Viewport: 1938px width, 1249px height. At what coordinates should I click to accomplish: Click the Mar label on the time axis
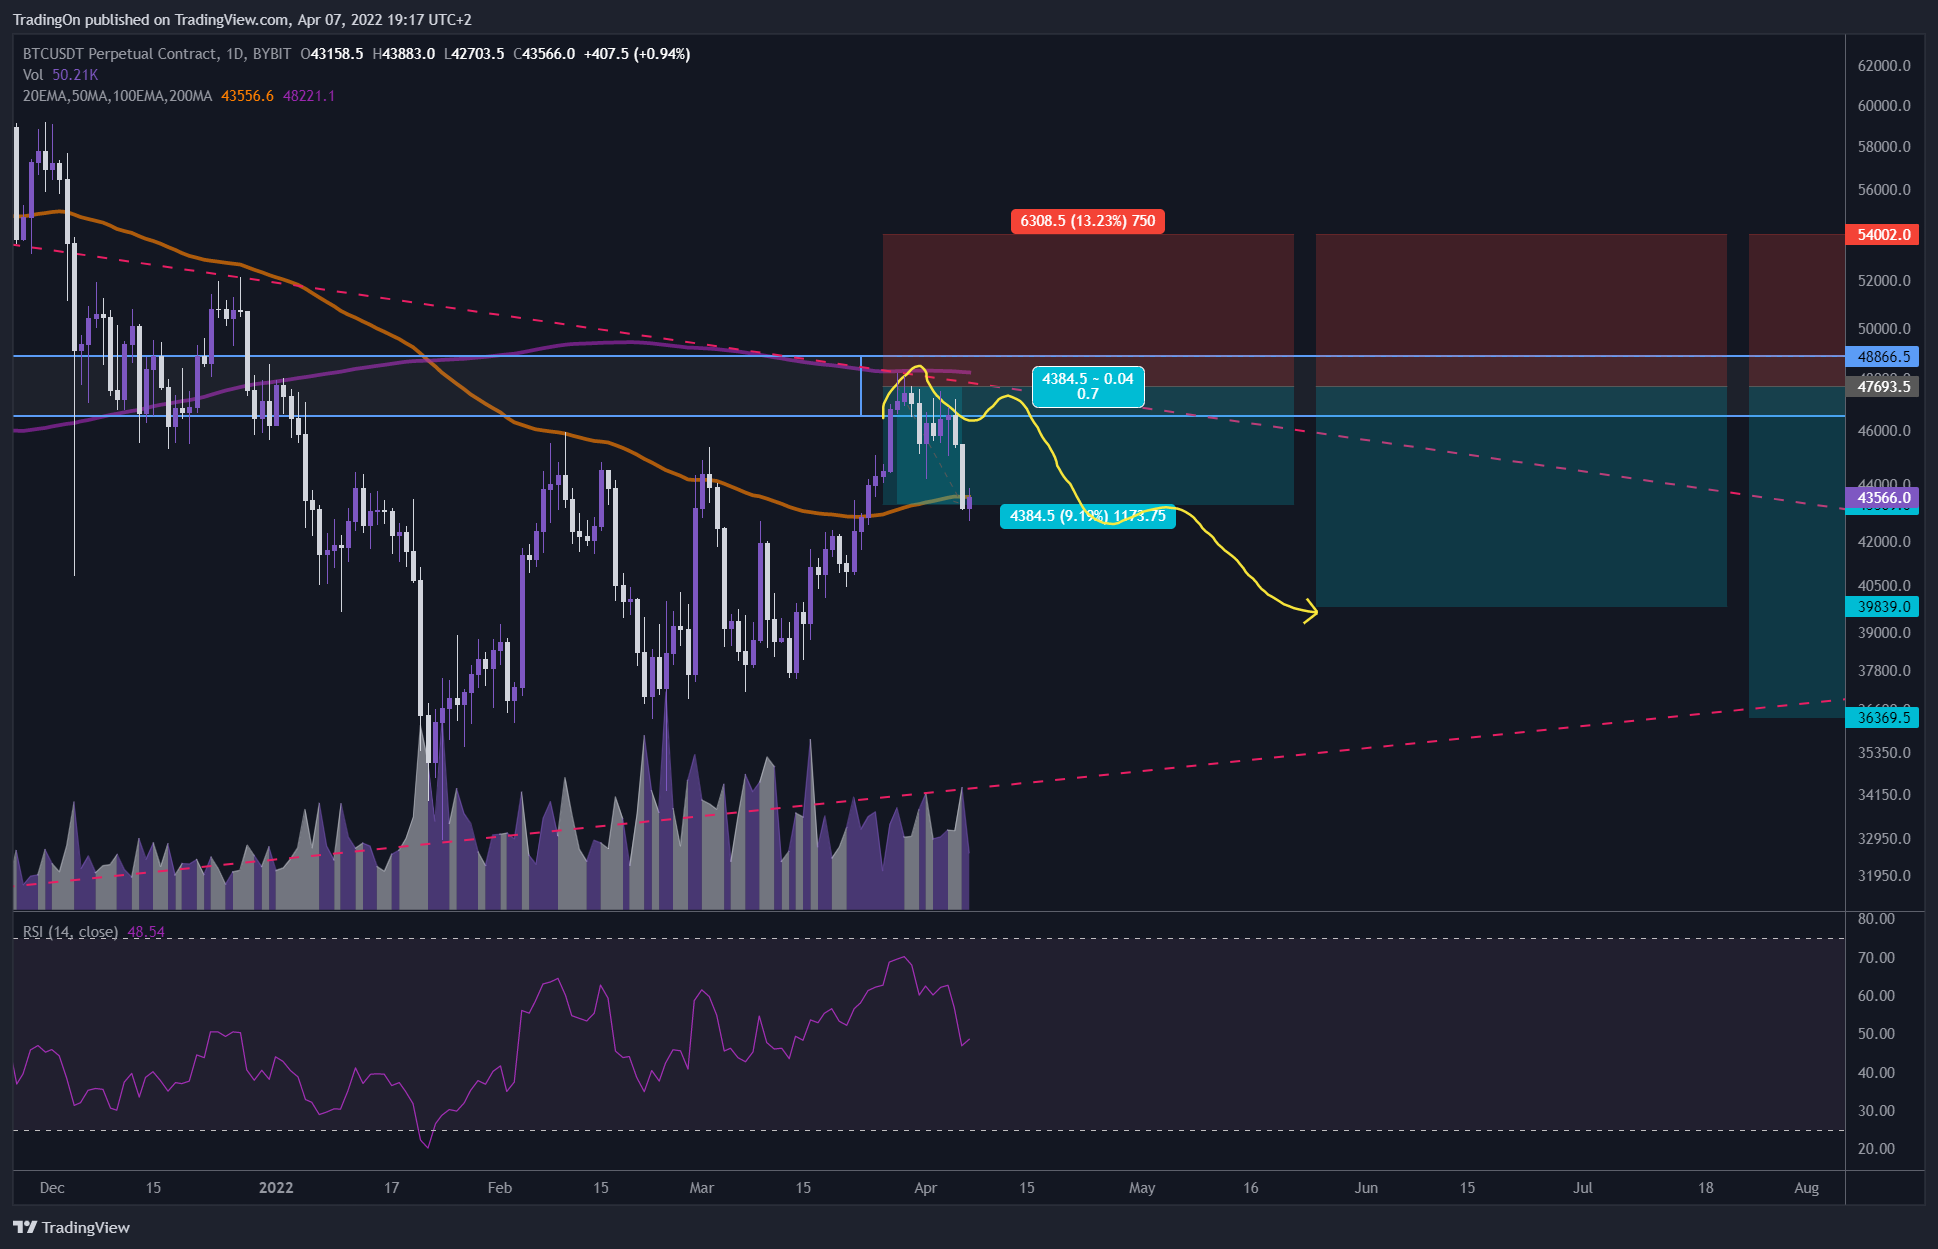coord(702,1188)
